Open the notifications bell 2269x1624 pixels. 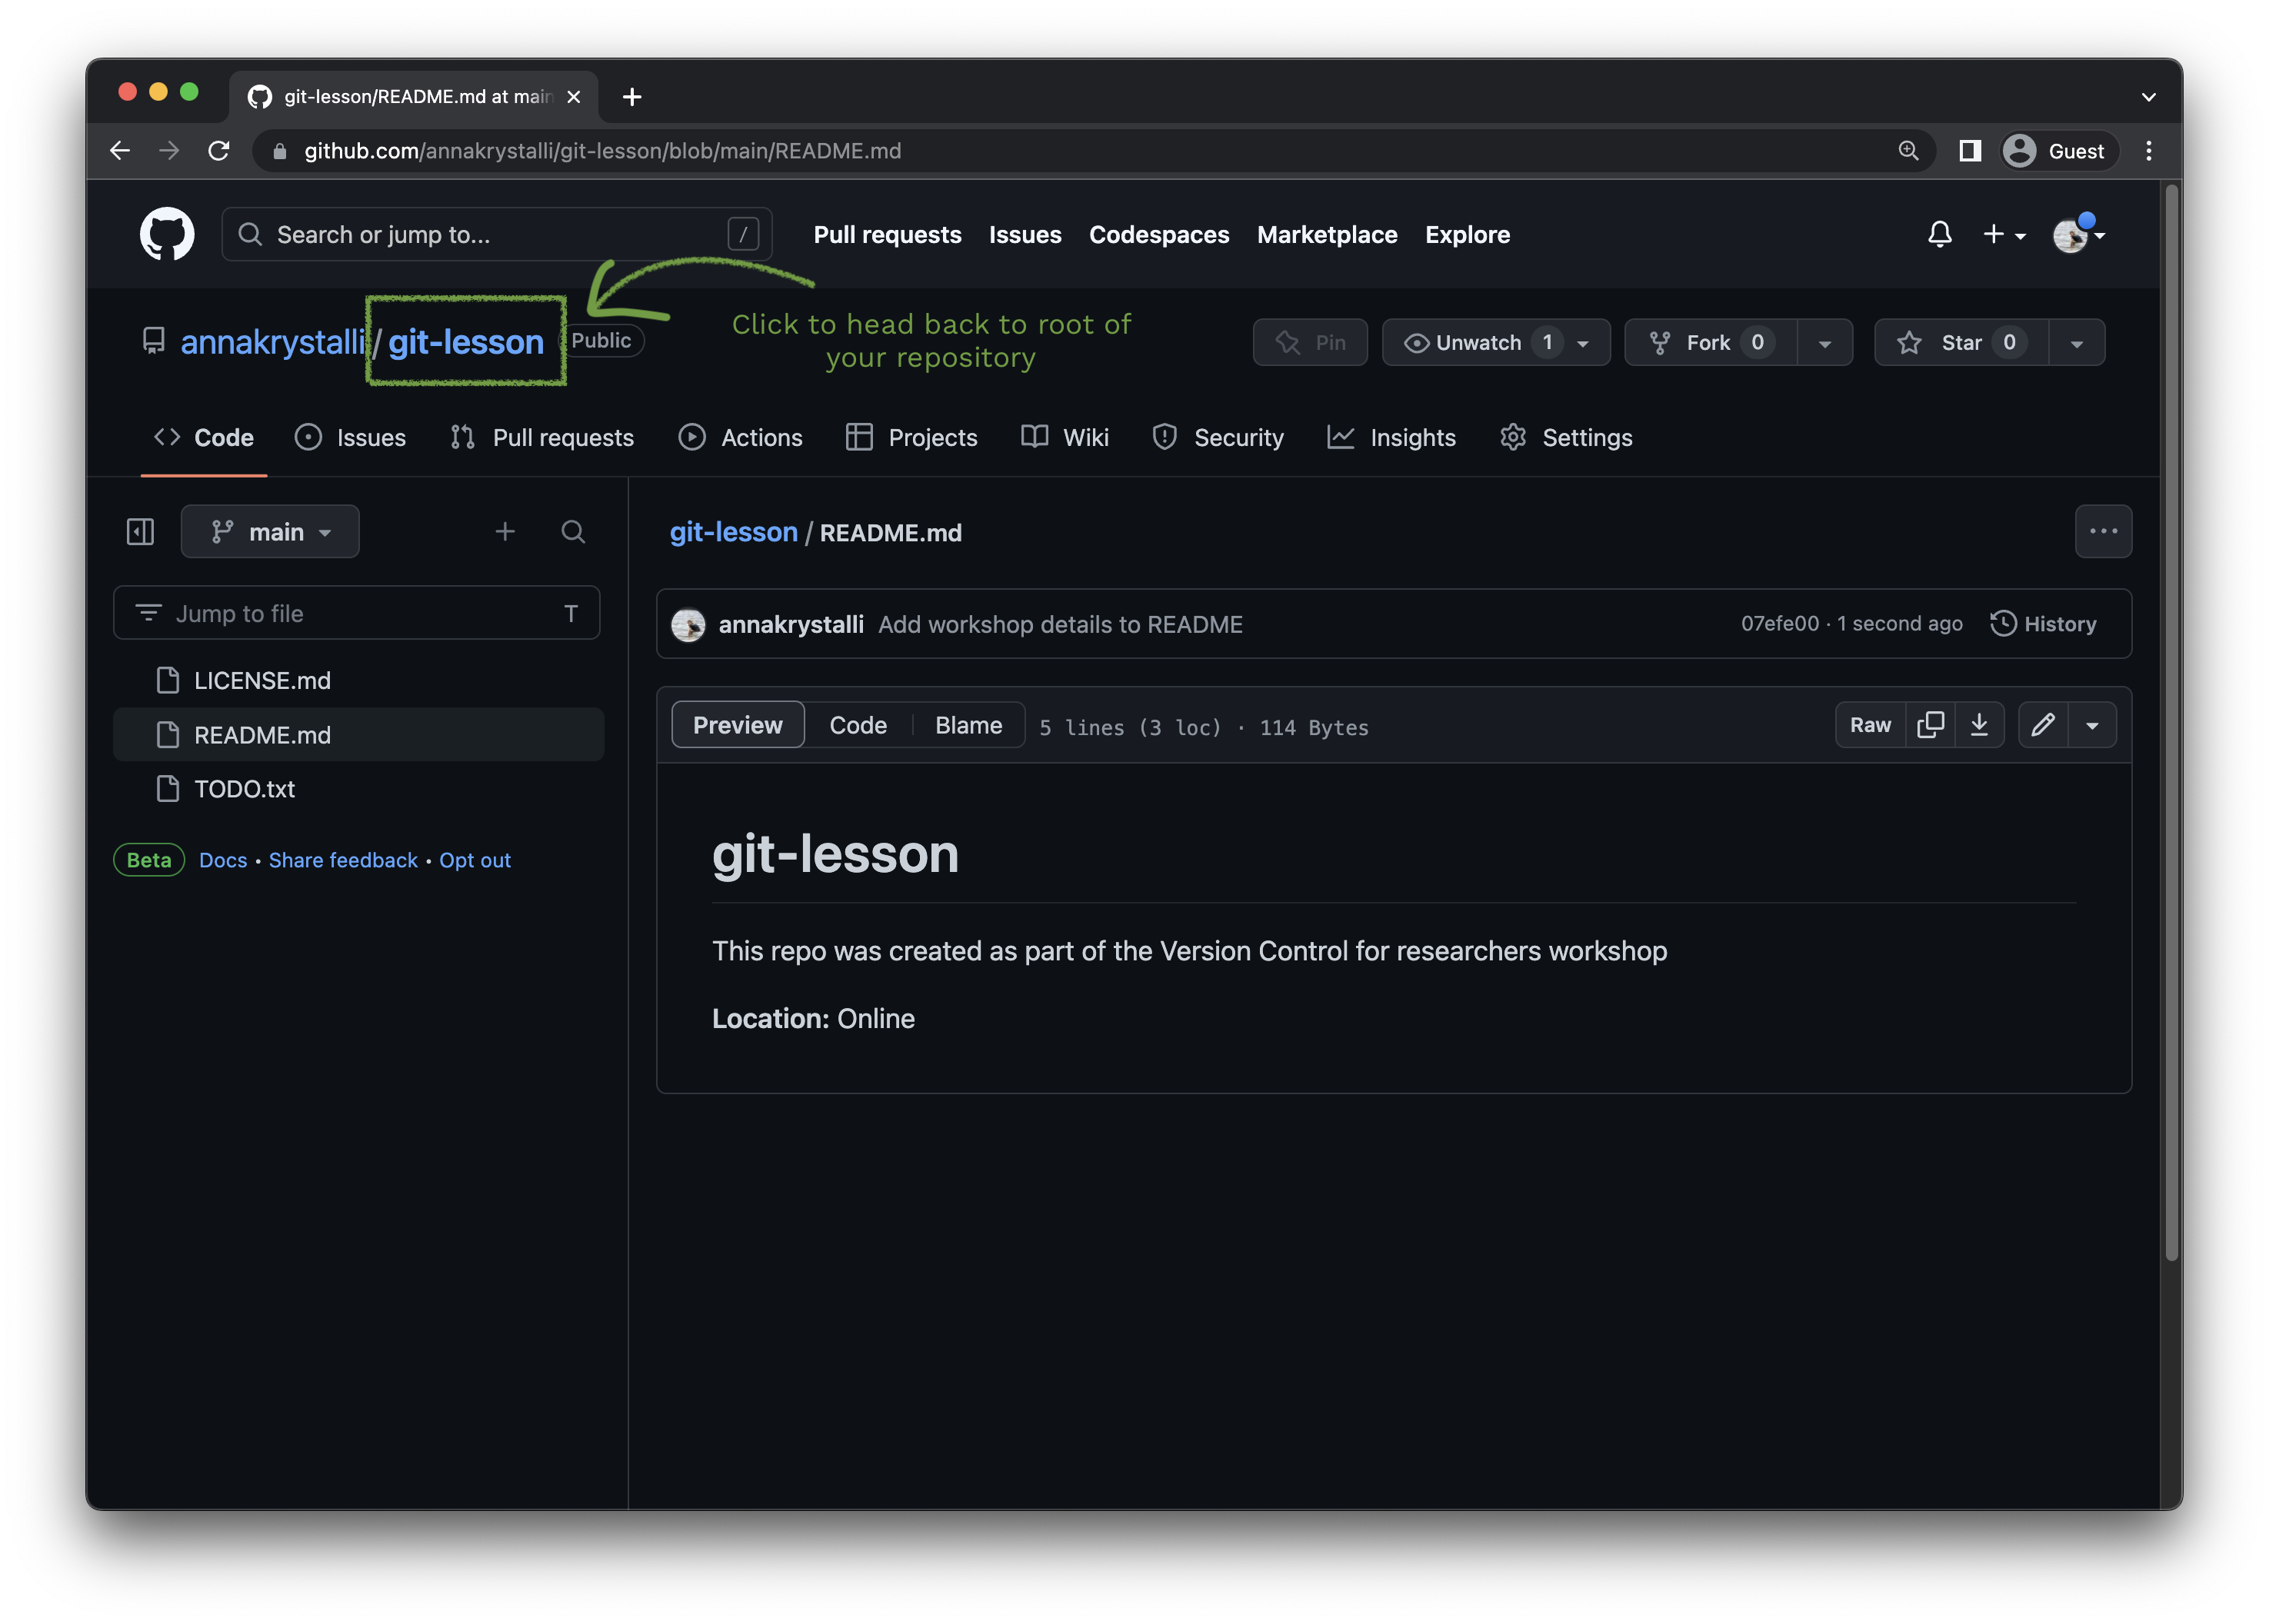point(1938,234)
